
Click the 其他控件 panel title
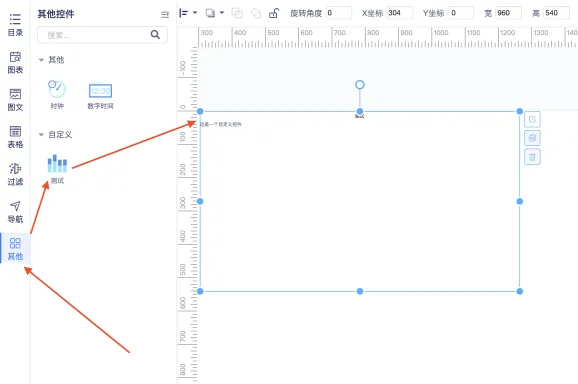(56, 14)
